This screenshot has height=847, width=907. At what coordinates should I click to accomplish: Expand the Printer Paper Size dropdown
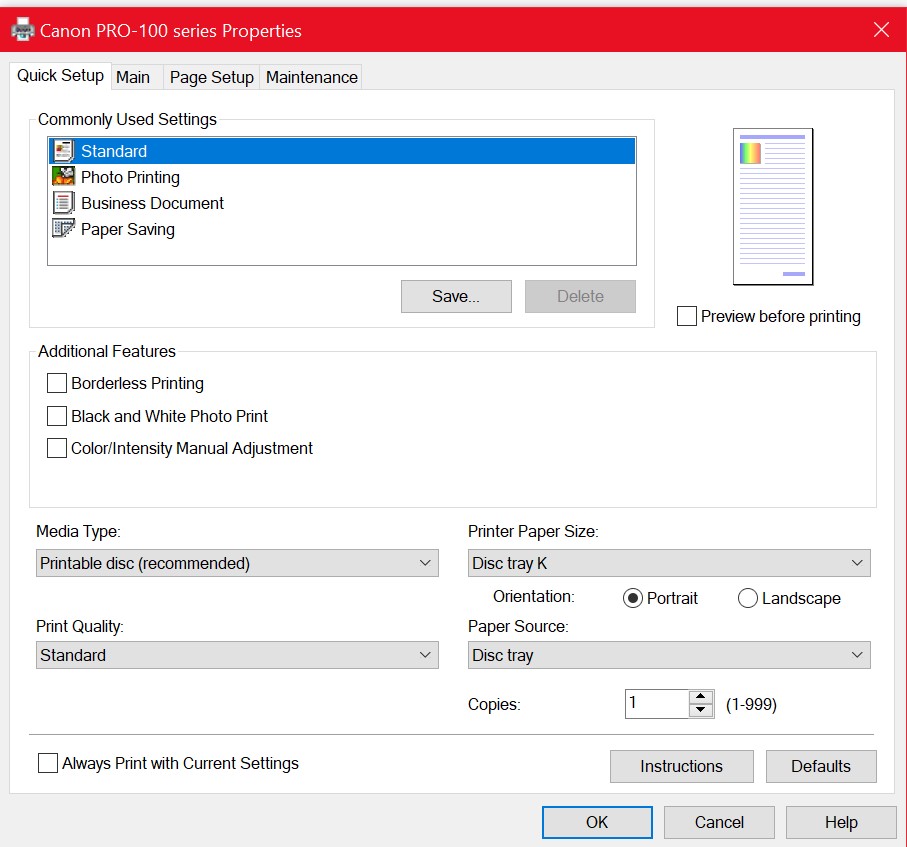click(x=669, y=563)
